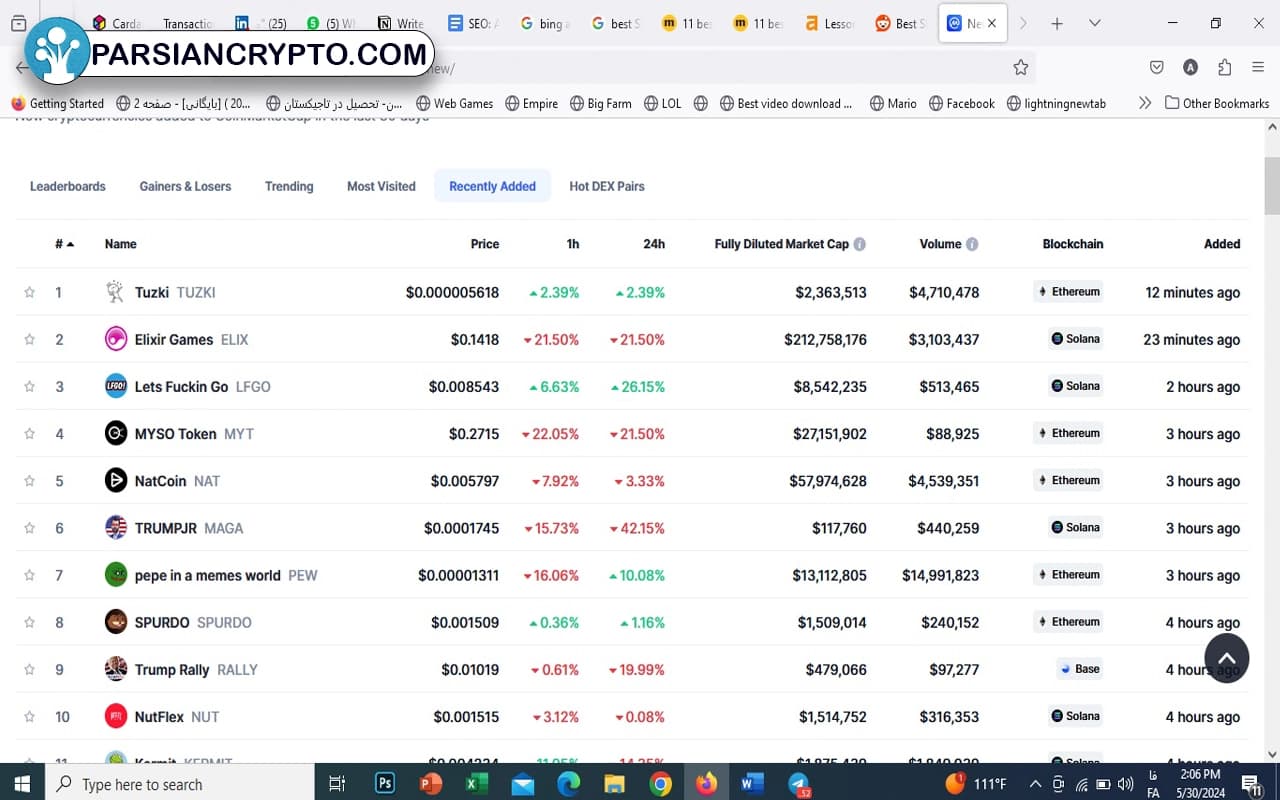Bookmark this page with the star icon

1020,67
